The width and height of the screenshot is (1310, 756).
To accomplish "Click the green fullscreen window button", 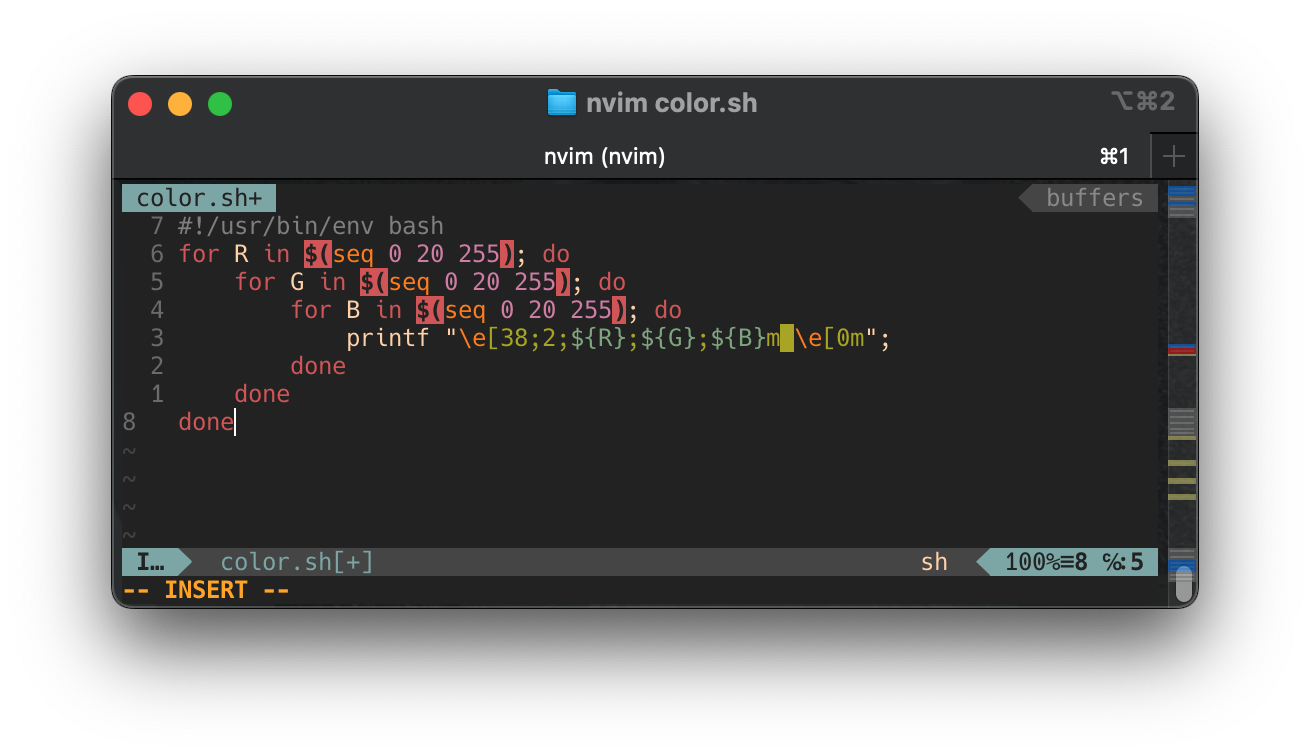I will point(220,104).
